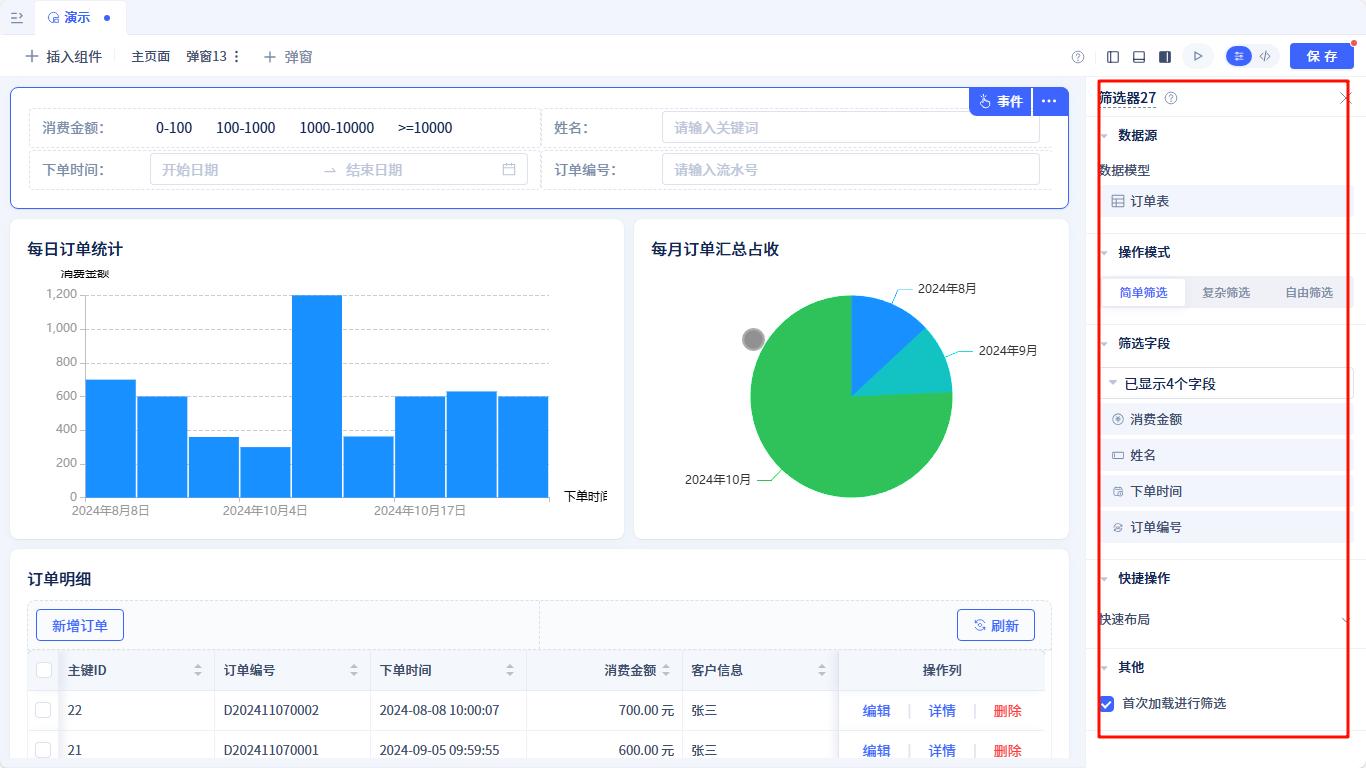Select the 1000-10000 consumption amount range
1366x768 pixels.
(x=336, y=128)
